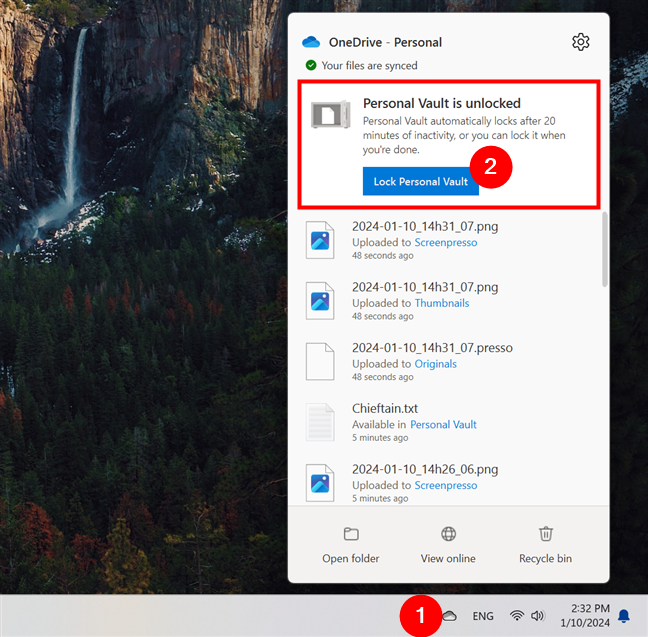Select file name 2024-01-10_14h31_07.presso
This screenshot has width=648, height=637.
pyautogui.click(x=432, y=348)
